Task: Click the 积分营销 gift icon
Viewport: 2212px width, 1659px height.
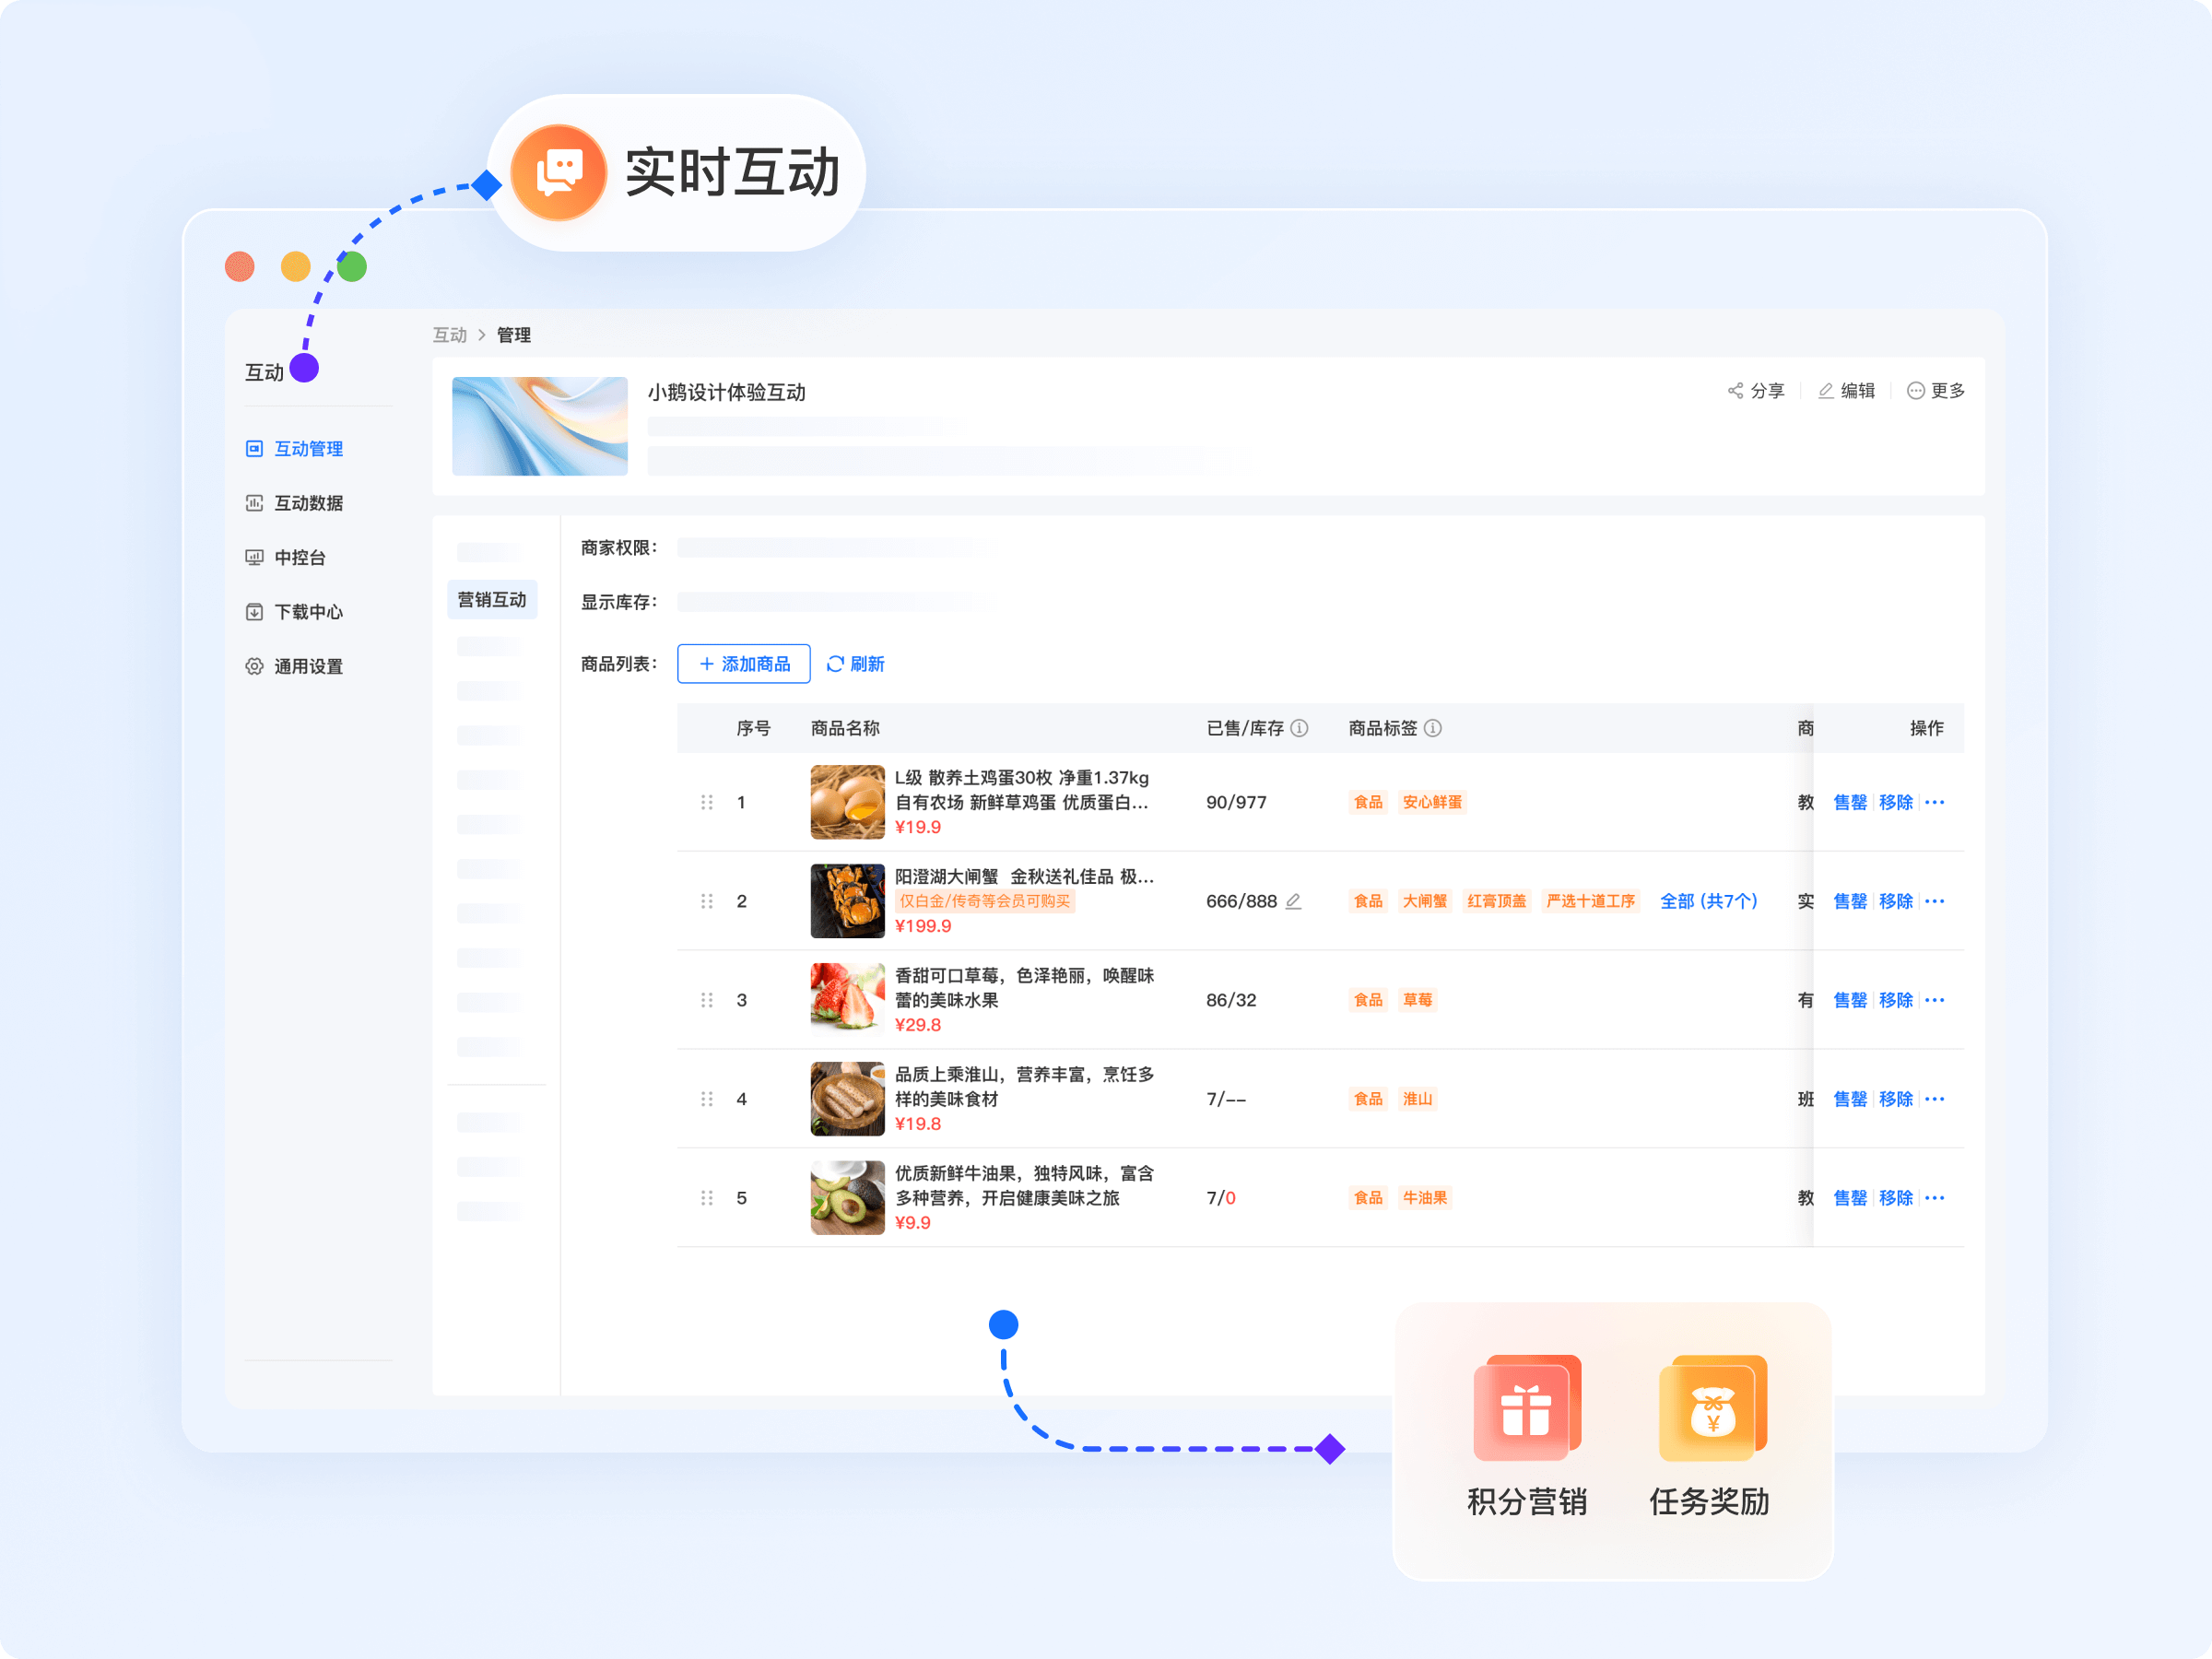Action: click(x=1526, y=1409)
